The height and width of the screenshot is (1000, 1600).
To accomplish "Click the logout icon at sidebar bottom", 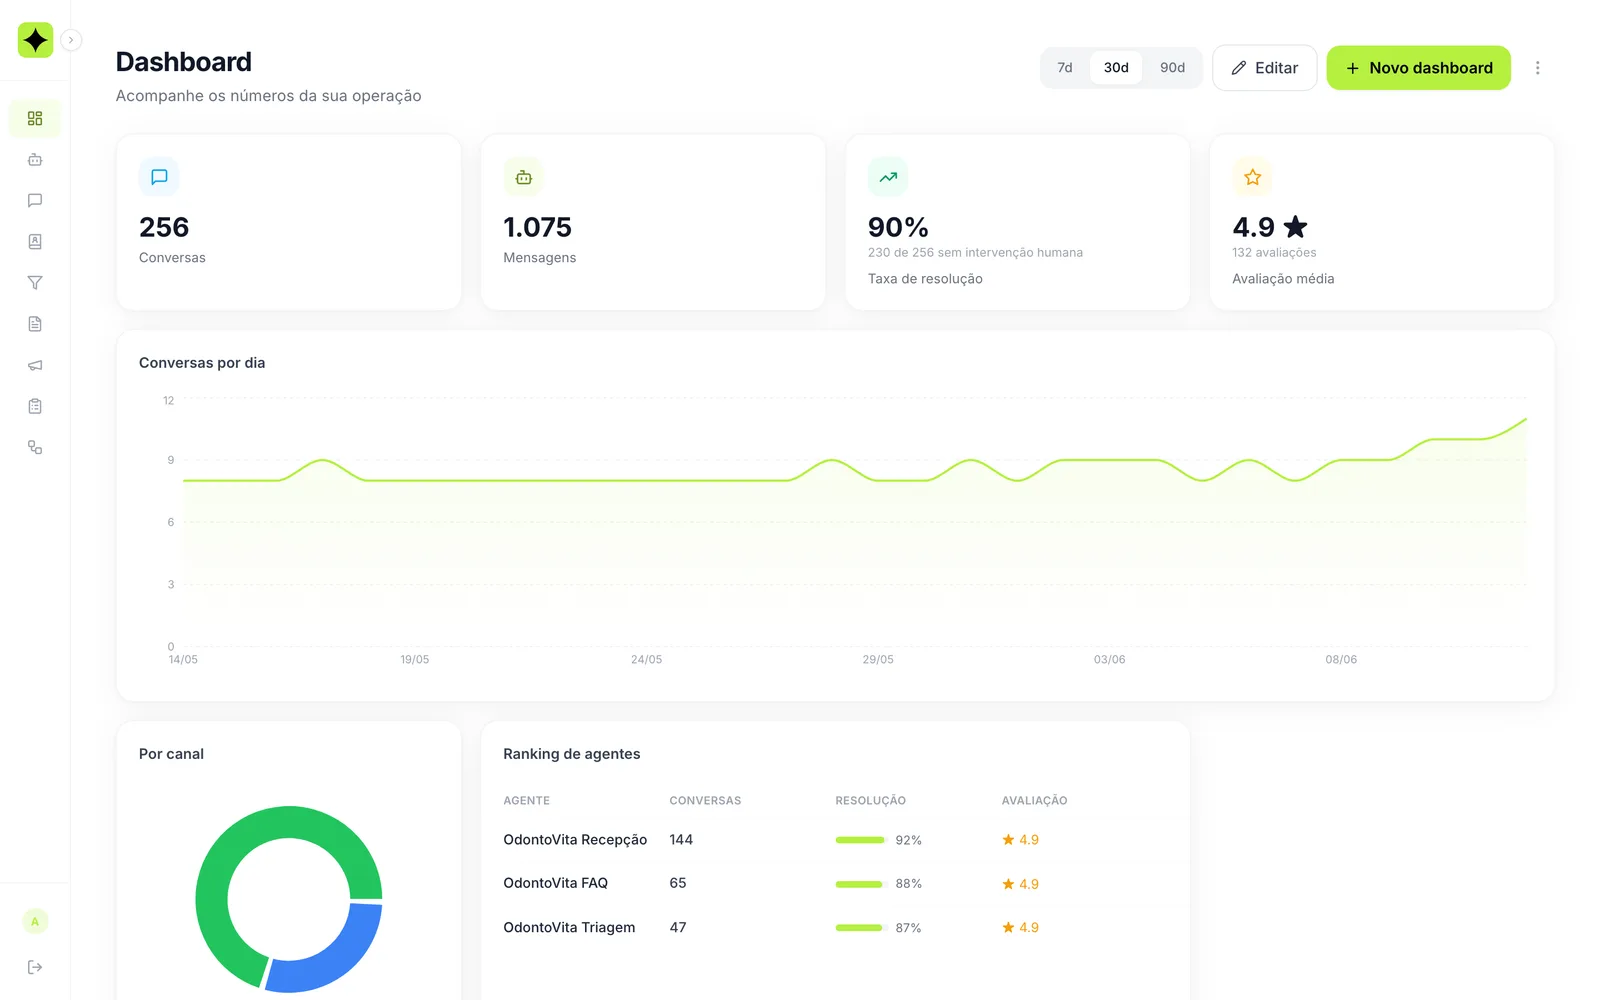I will pos(35,967).
